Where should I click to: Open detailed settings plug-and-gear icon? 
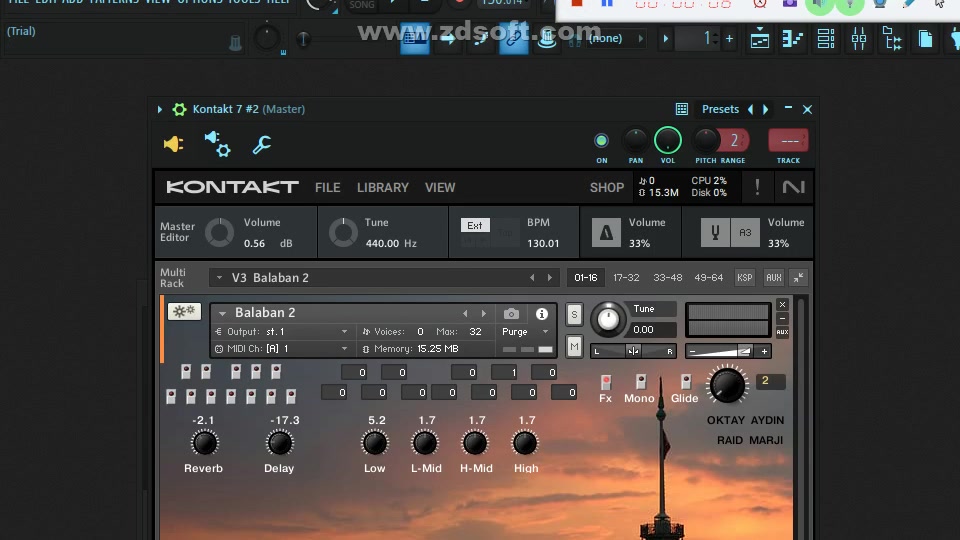(217, 144)
